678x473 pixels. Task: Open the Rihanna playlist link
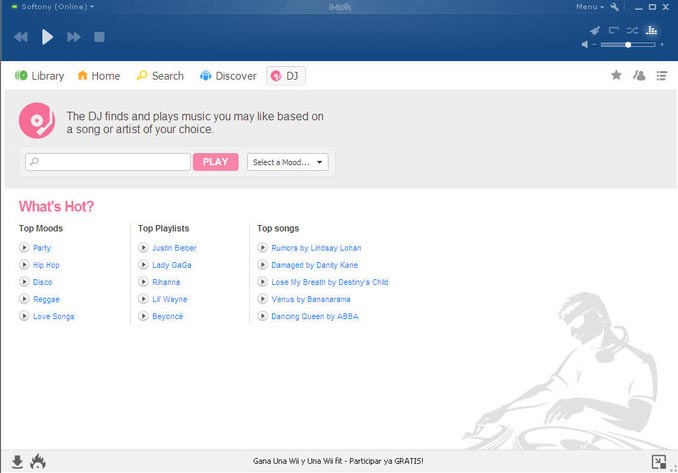166,282
